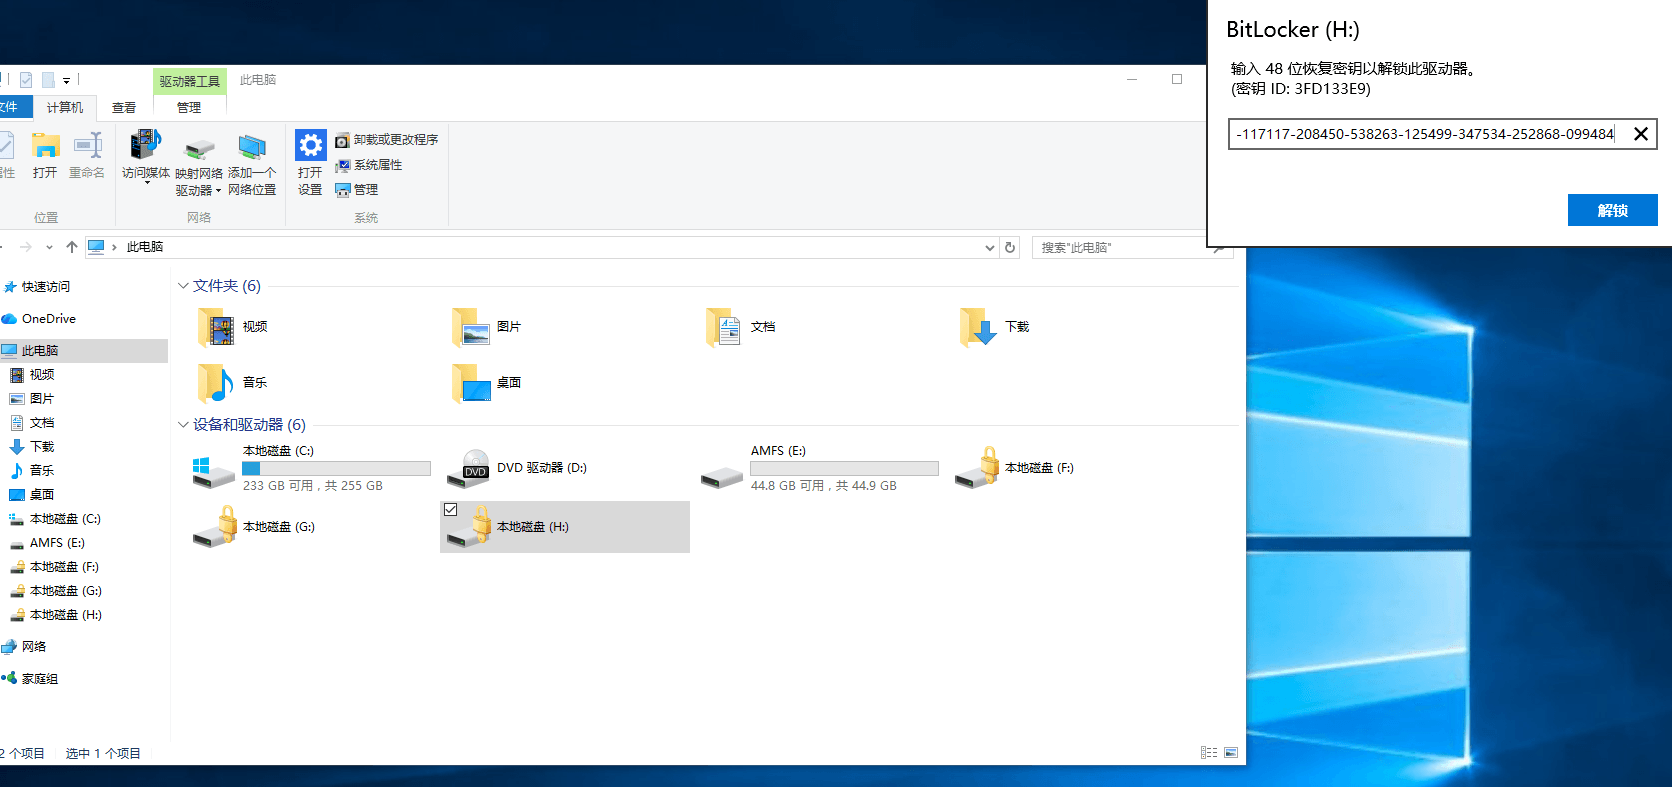Select OneDrive in navigation pane
The width and height of the screenshot is (1672, 787).
point(49,319)
